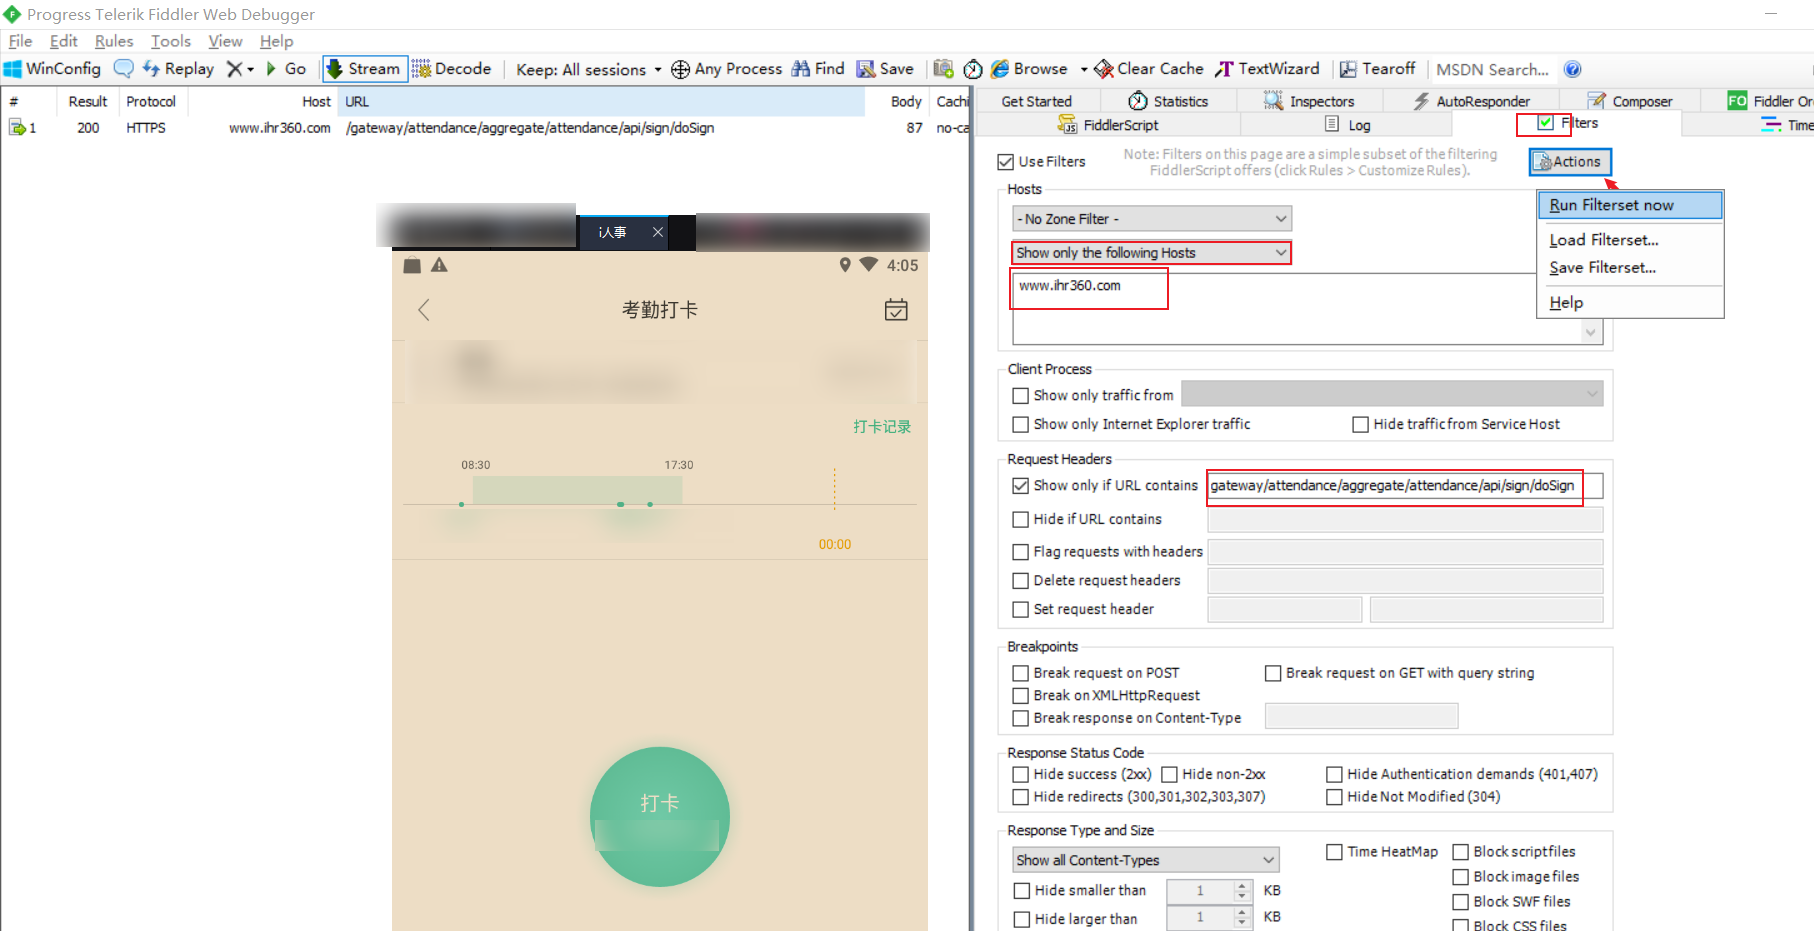The height and width of the screenshot is (931, 1814).
Task: Open the Find sessions dialog
Action: 818,69
